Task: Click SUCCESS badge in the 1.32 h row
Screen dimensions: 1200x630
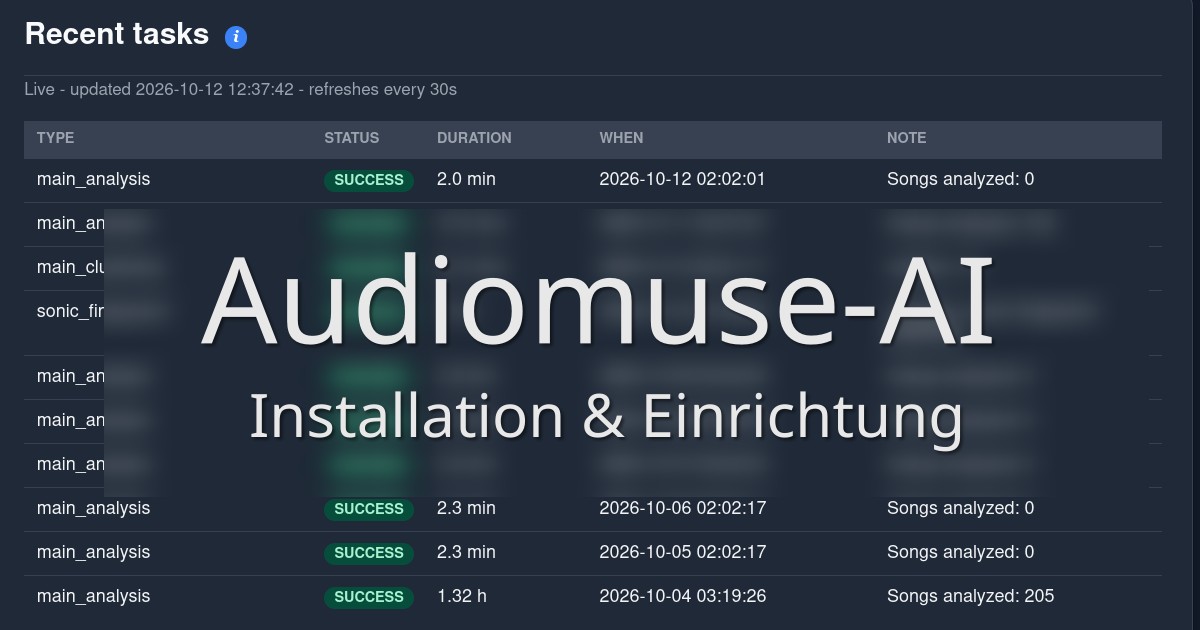Action: tap(369, 597)
